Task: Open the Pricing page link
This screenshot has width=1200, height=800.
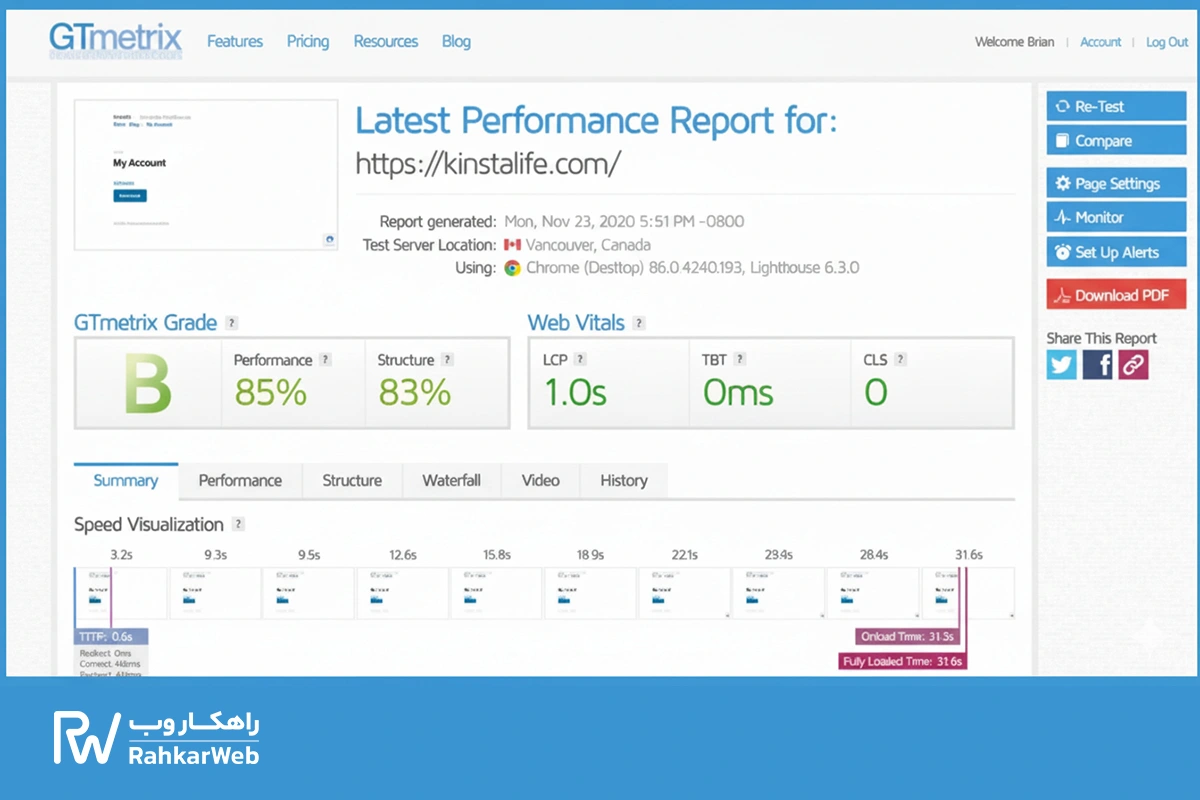Action: point(308,41)
